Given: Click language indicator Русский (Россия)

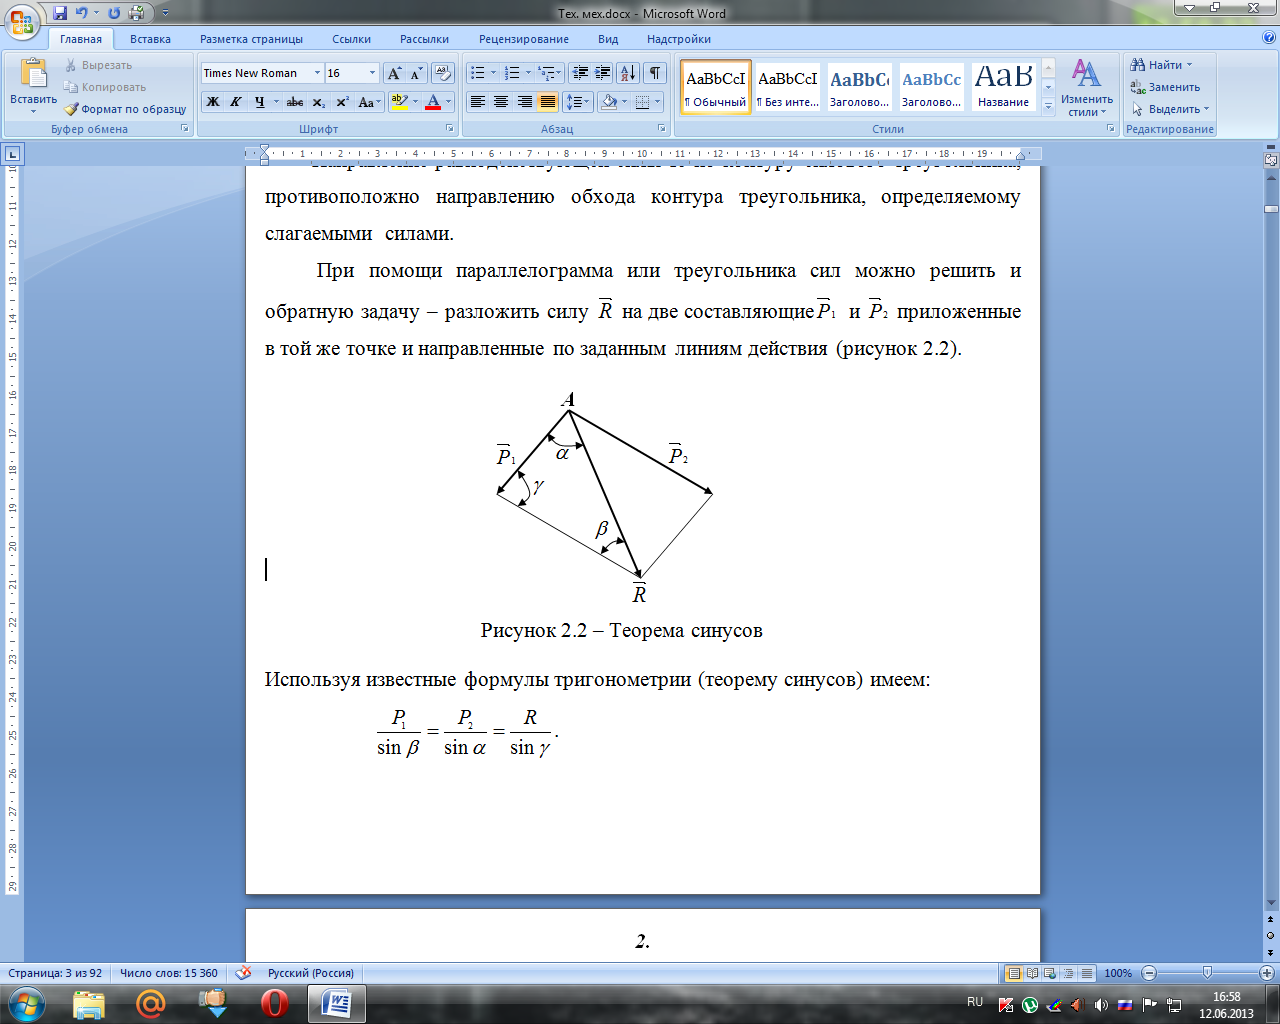Looking at the screenshot, I should pos(310,973).
